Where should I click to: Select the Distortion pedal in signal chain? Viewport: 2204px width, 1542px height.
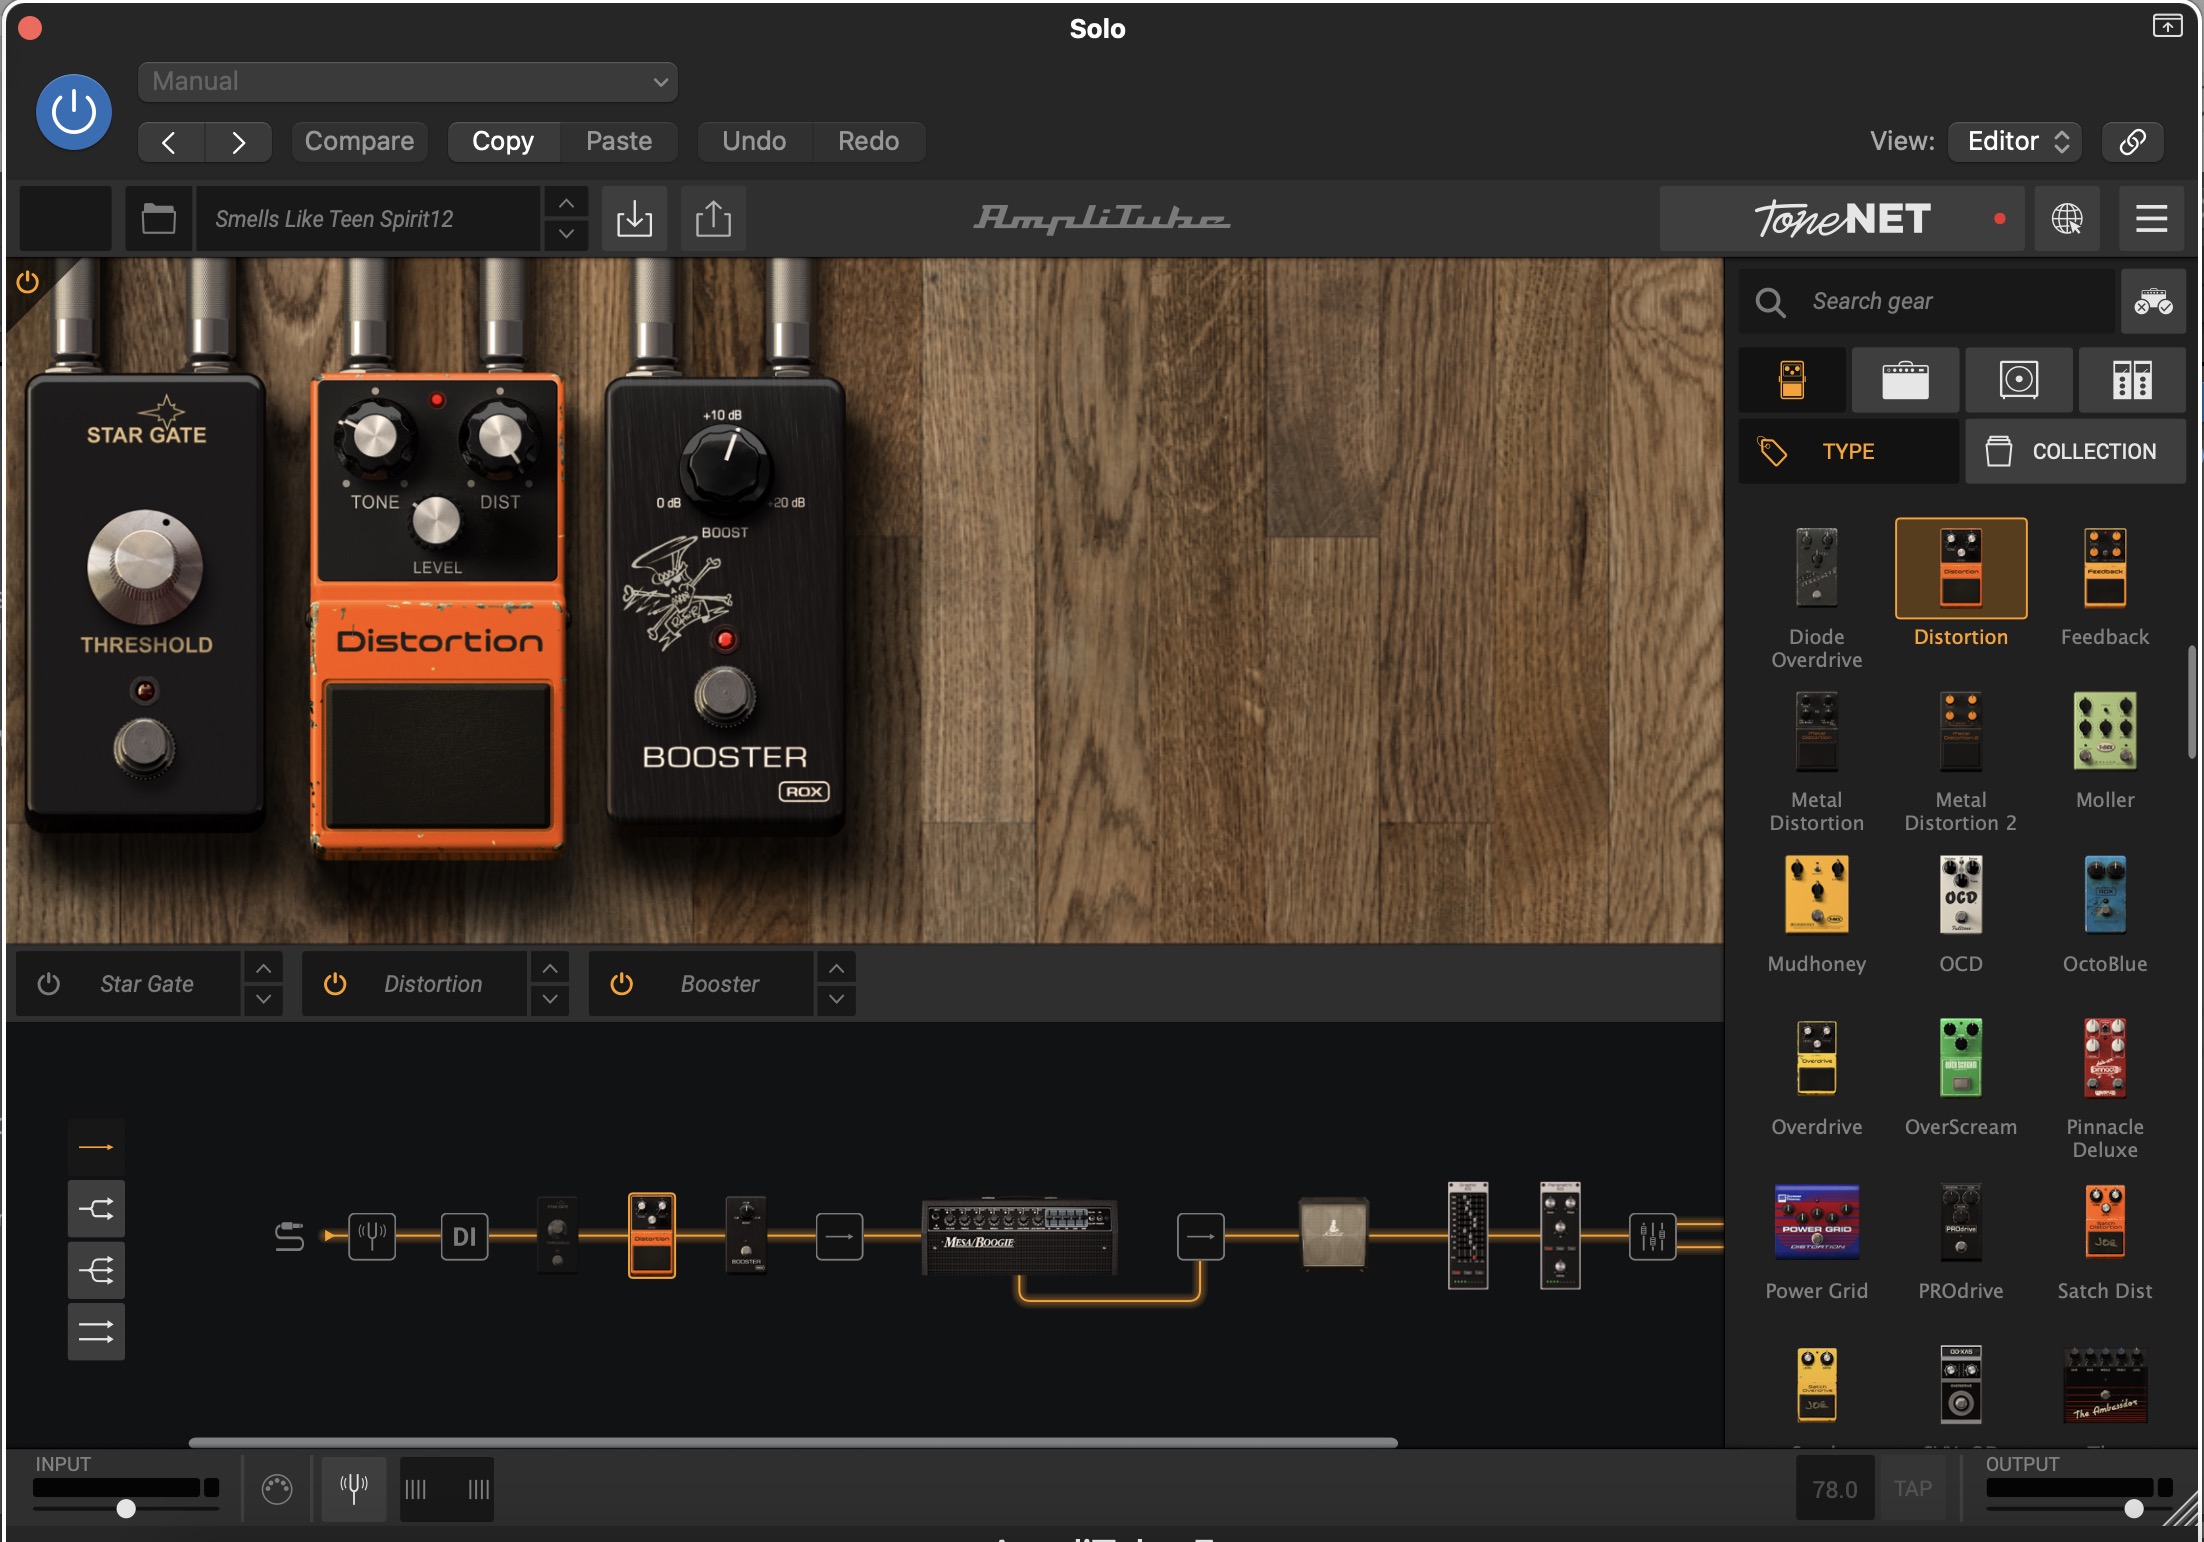pyautogui.click(x=651, y=1235)
